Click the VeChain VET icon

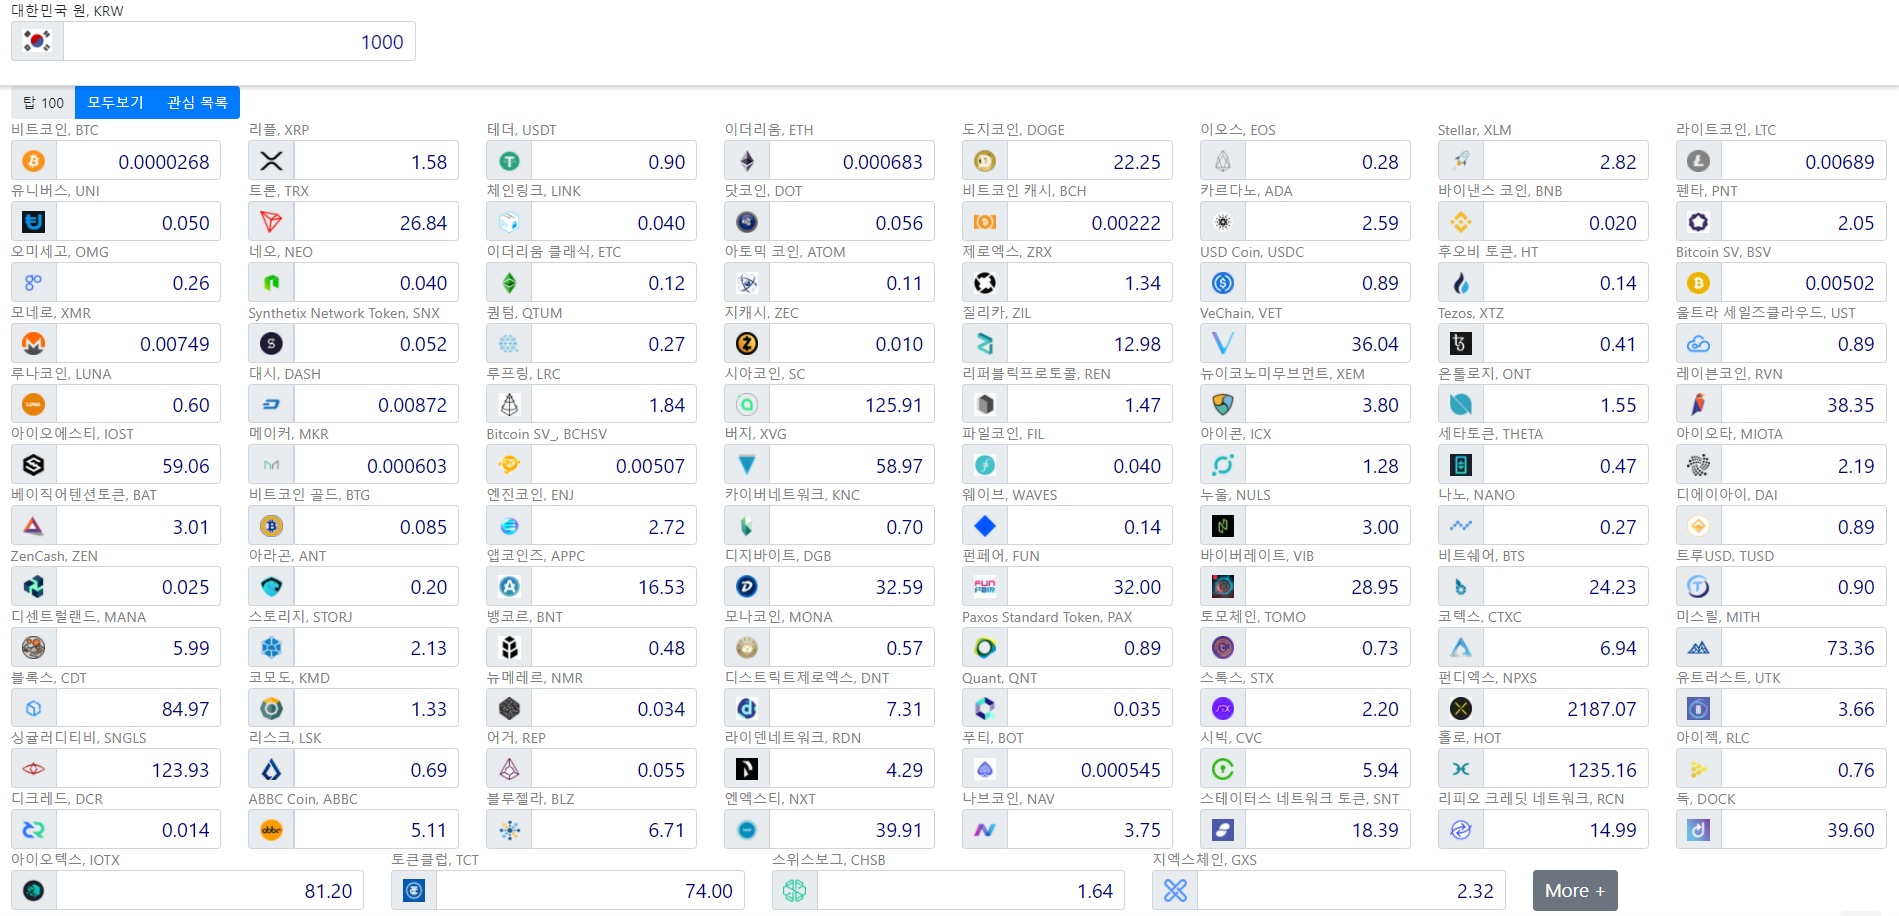1223,344
